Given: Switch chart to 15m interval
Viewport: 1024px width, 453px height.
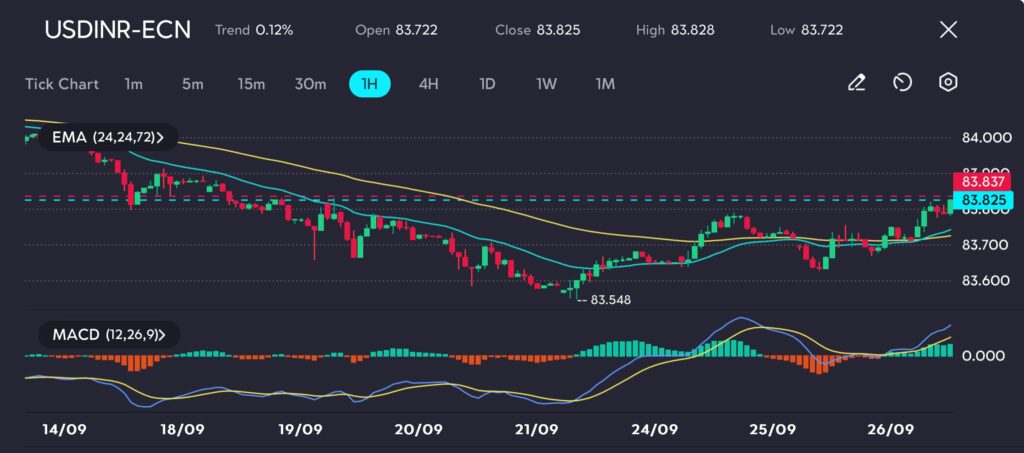Looking at the screenshot, I should (251, 84).
